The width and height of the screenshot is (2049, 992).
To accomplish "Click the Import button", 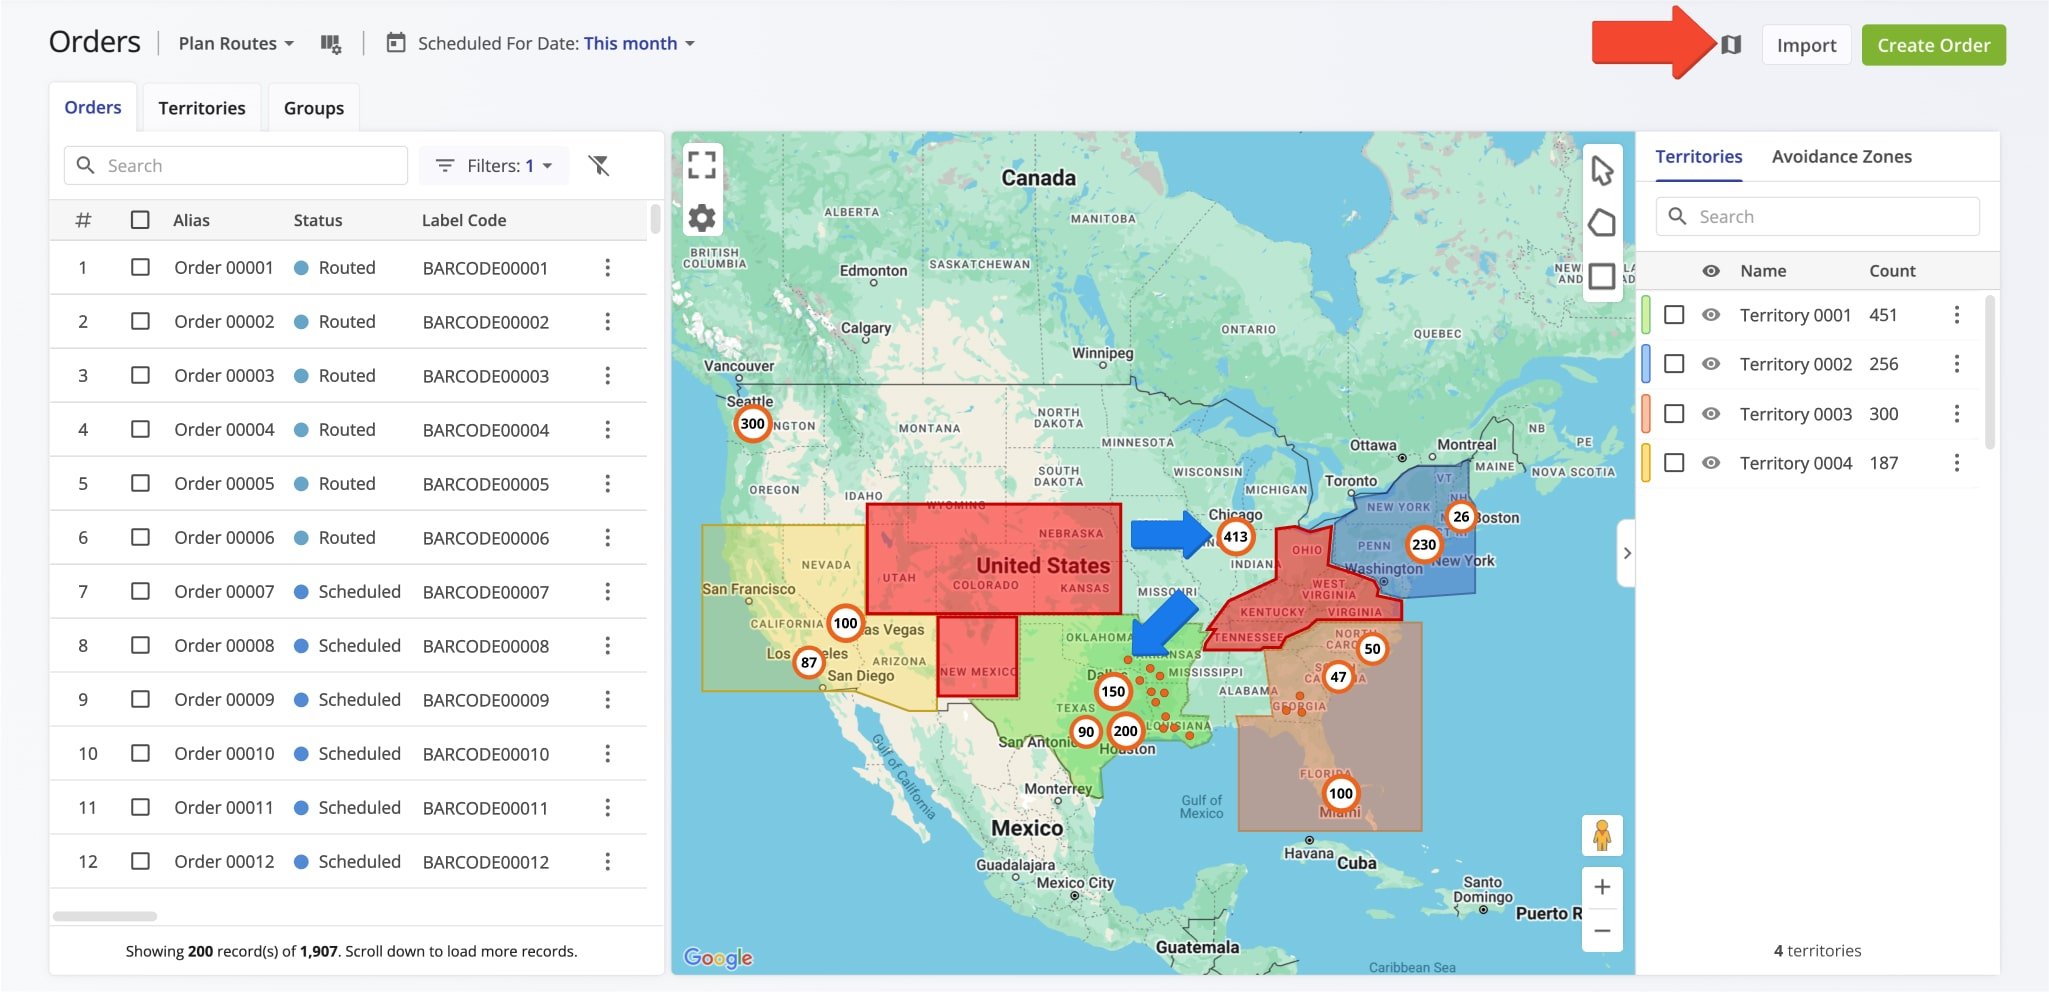I will pos(1806,45).
